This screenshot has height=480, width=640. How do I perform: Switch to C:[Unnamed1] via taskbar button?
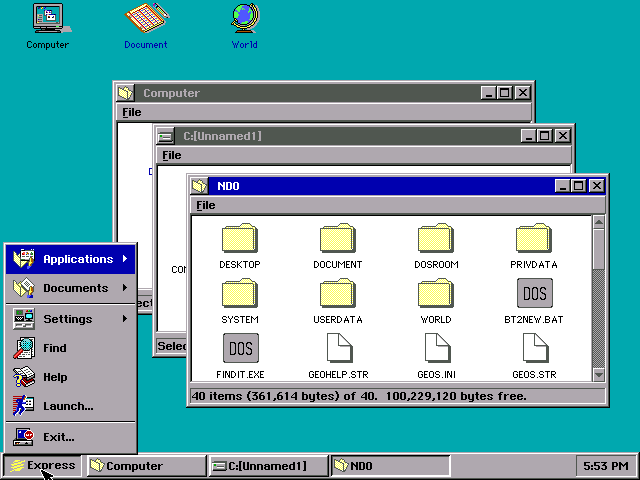[269, 466]
